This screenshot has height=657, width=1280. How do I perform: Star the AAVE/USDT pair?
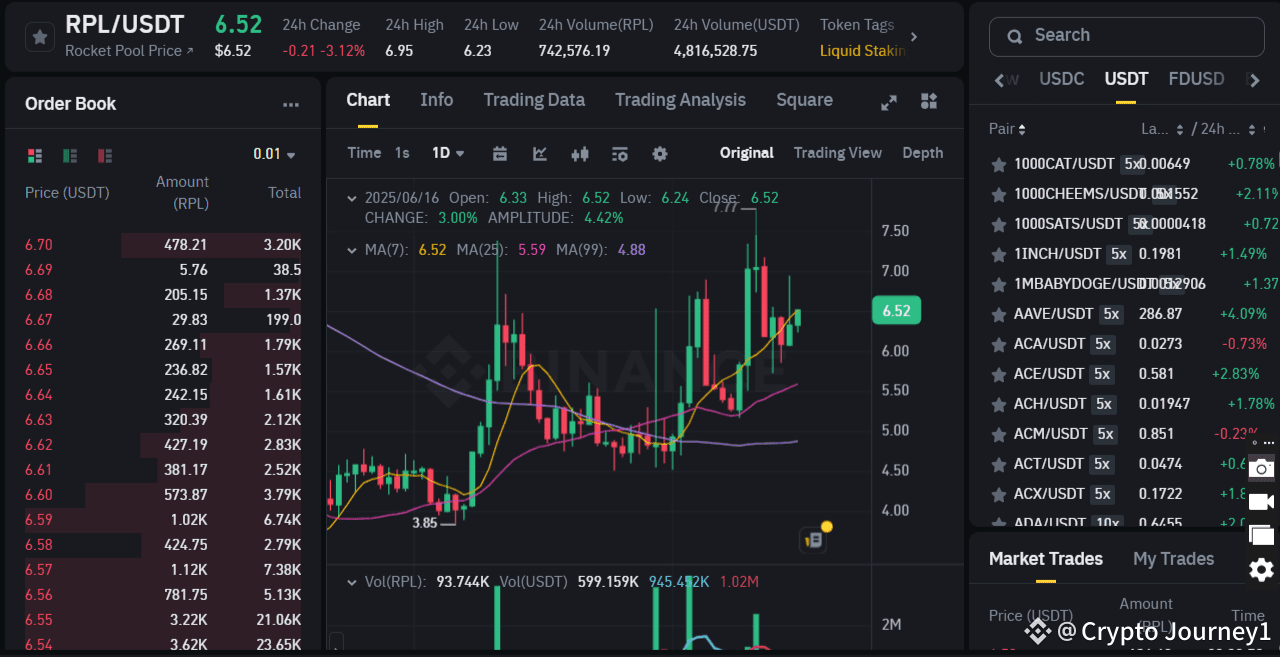click(x=998, y=313)
